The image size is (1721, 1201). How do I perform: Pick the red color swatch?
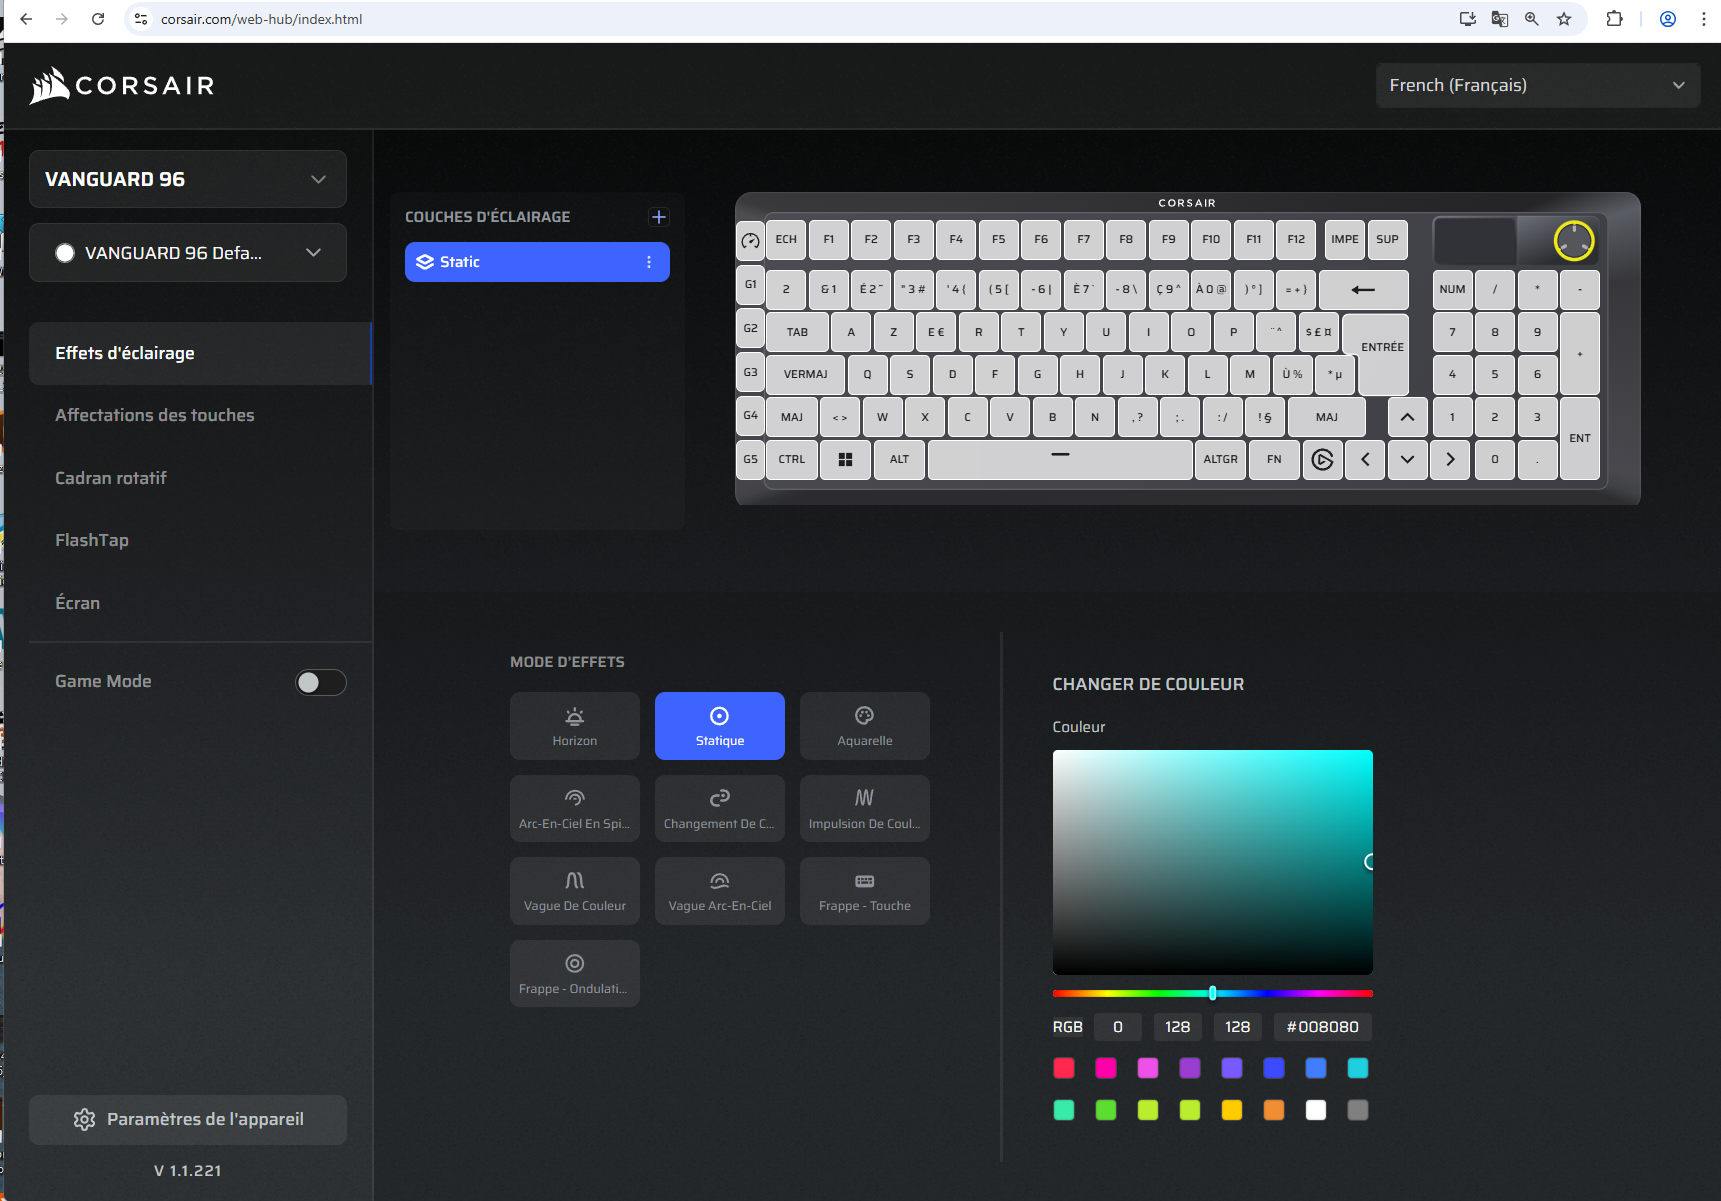[x=1064, y=1068]
